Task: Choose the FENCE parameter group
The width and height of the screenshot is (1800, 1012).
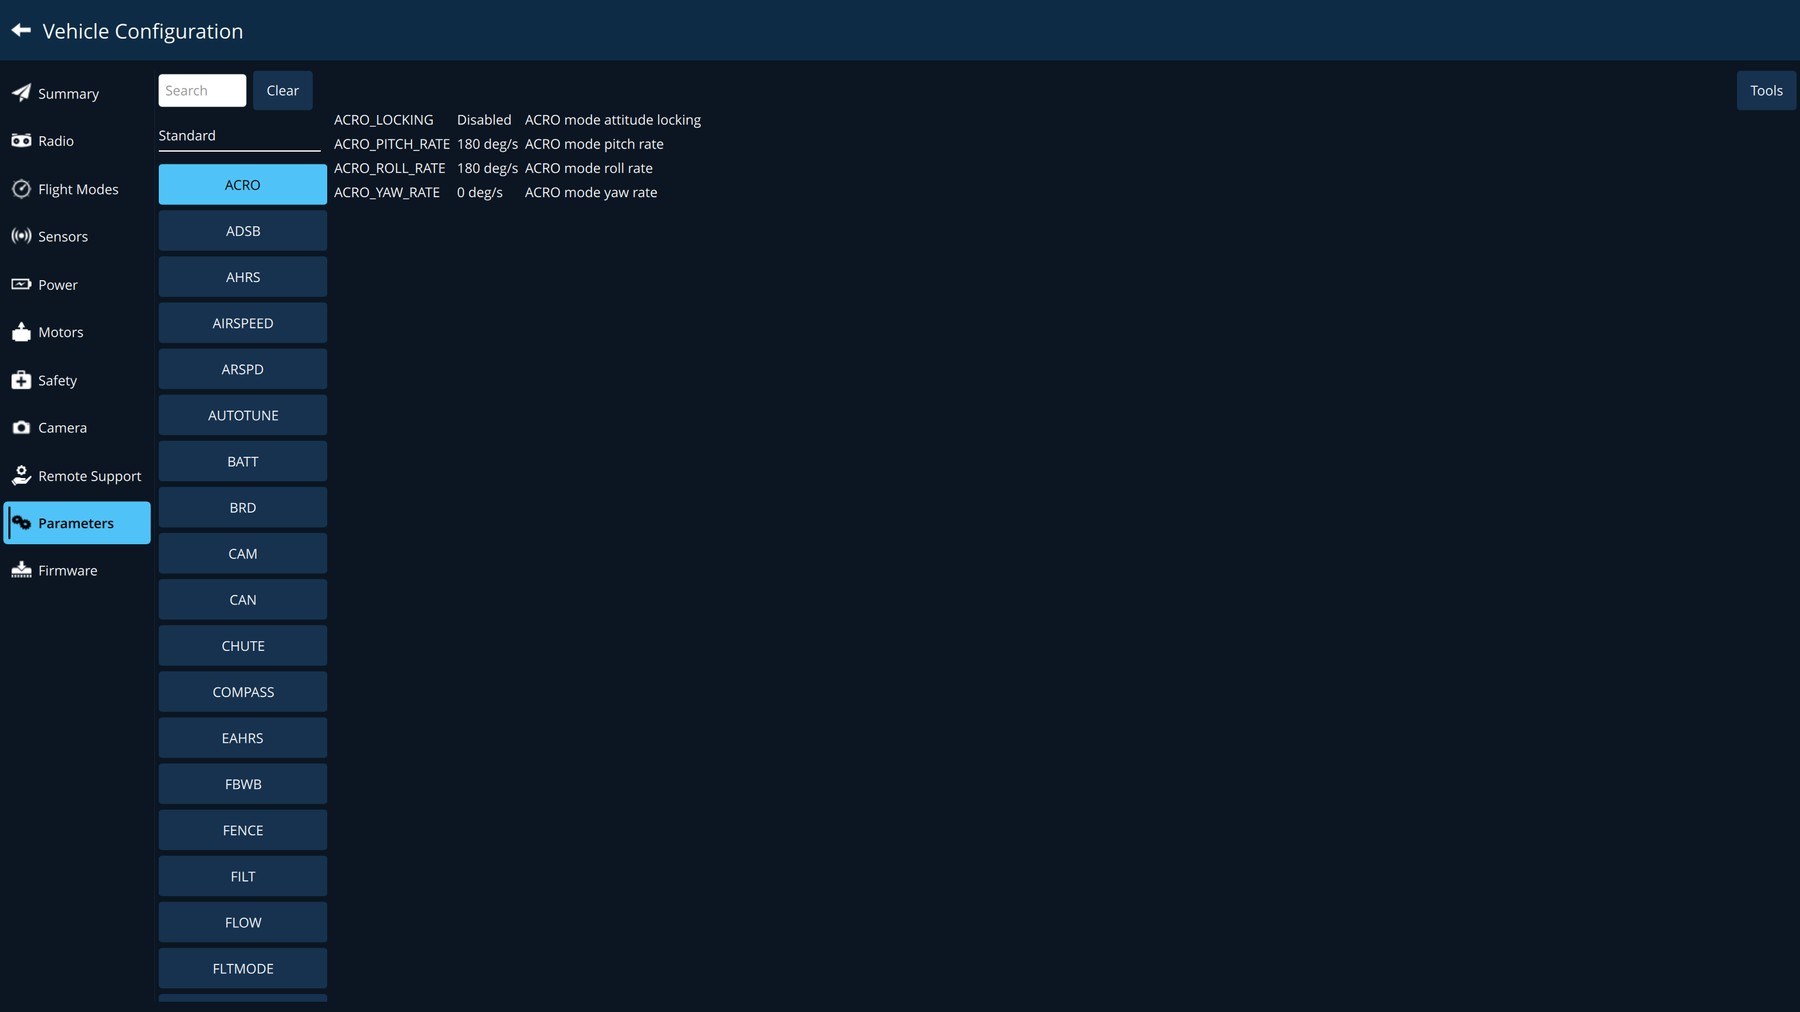Action: [243, 830]
